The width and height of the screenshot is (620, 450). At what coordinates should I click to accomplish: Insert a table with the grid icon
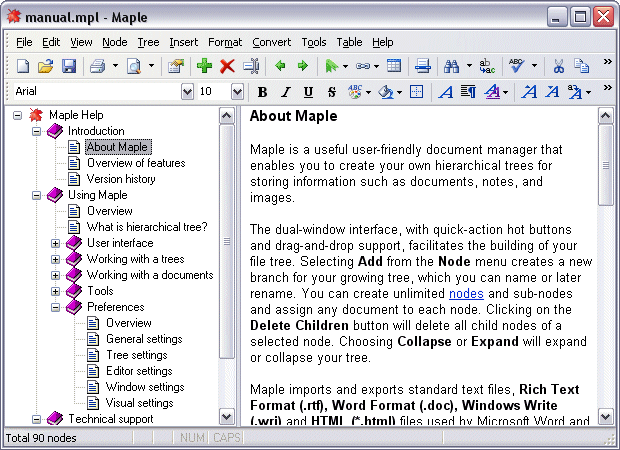coord(394,66)
